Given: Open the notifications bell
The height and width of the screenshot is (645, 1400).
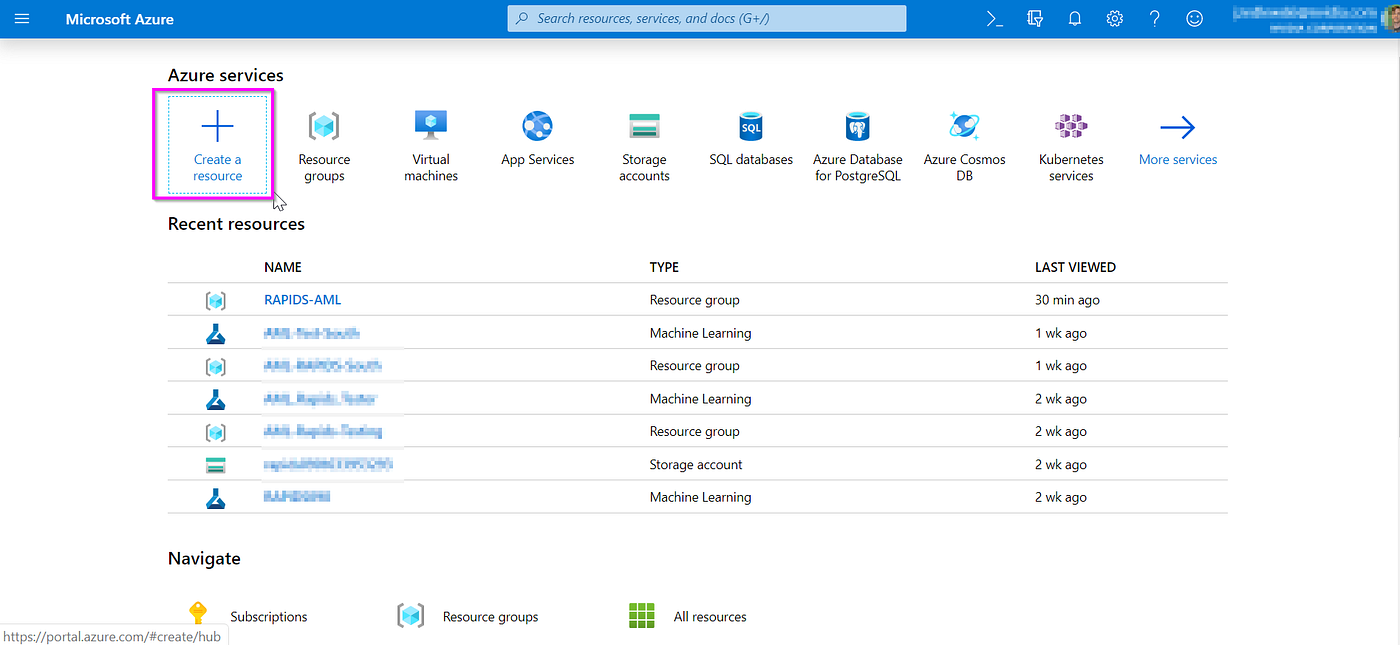Looking at the screenshot, I should point(1075,19).
